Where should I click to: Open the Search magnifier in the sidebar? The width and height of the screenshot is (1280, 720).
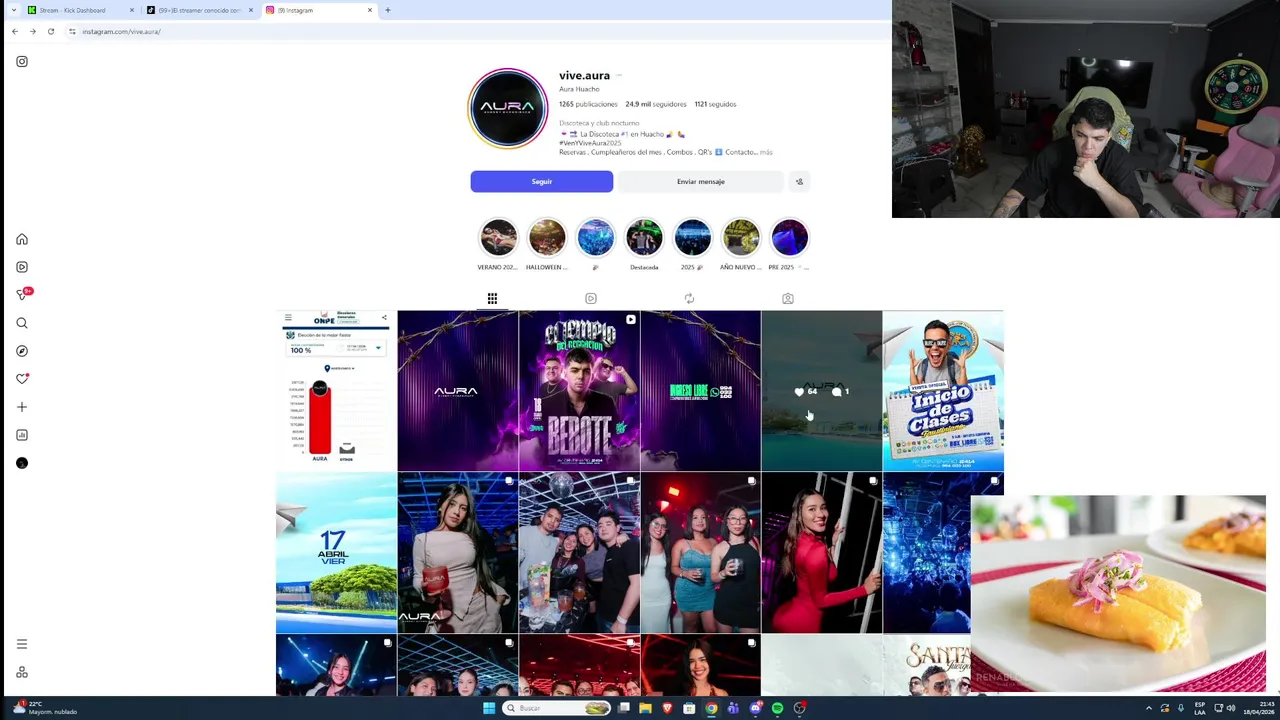(x=22, y=323)
